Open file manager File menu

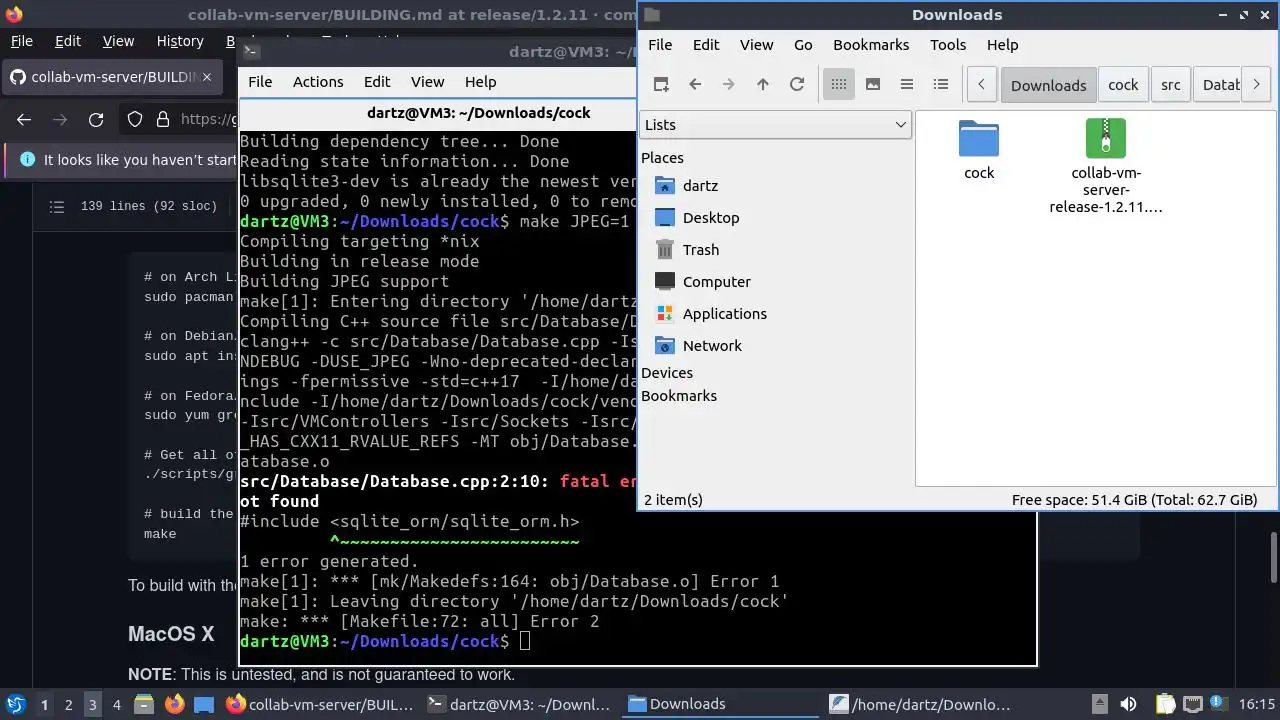pyautogui.click(x=660, y=45)
